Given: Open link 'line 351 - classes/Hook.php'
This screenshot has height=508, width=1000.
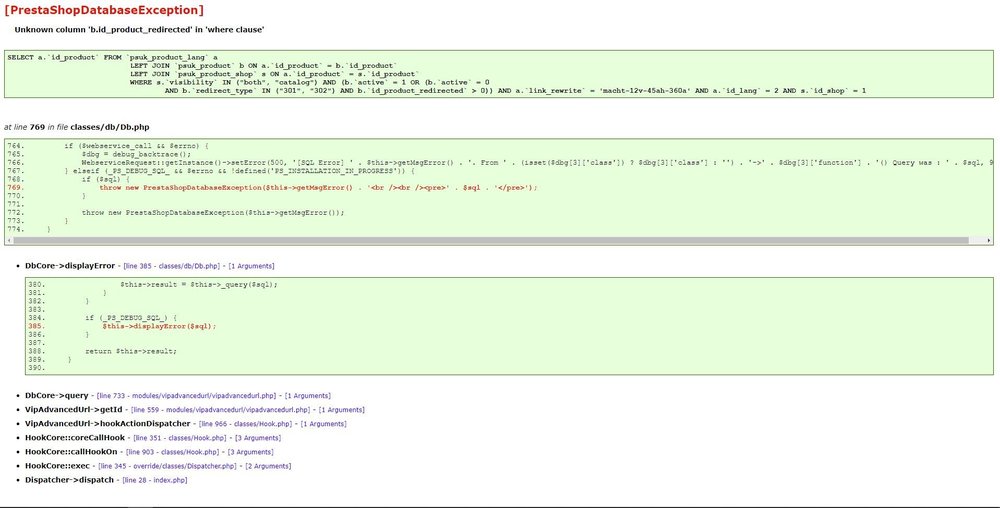Looking at the screenshot, I should pos(180,438).
